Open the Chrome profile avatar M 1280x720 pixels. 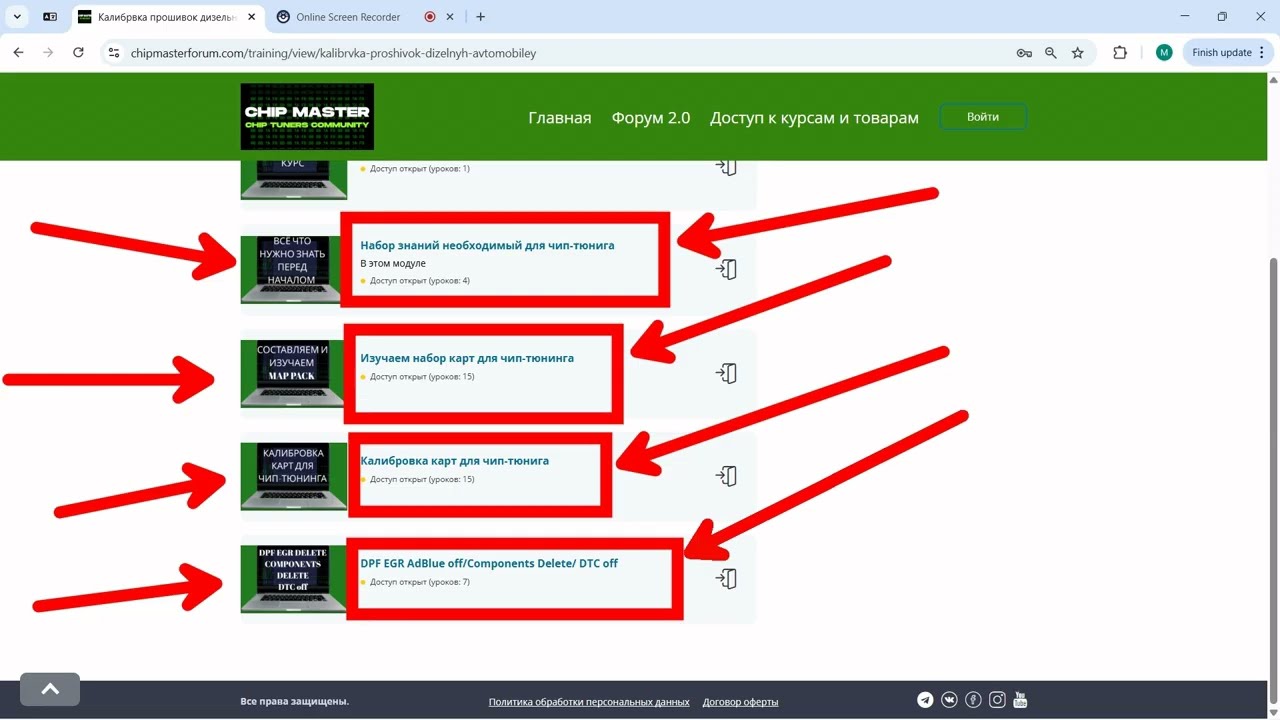[x=1164, y=53]
